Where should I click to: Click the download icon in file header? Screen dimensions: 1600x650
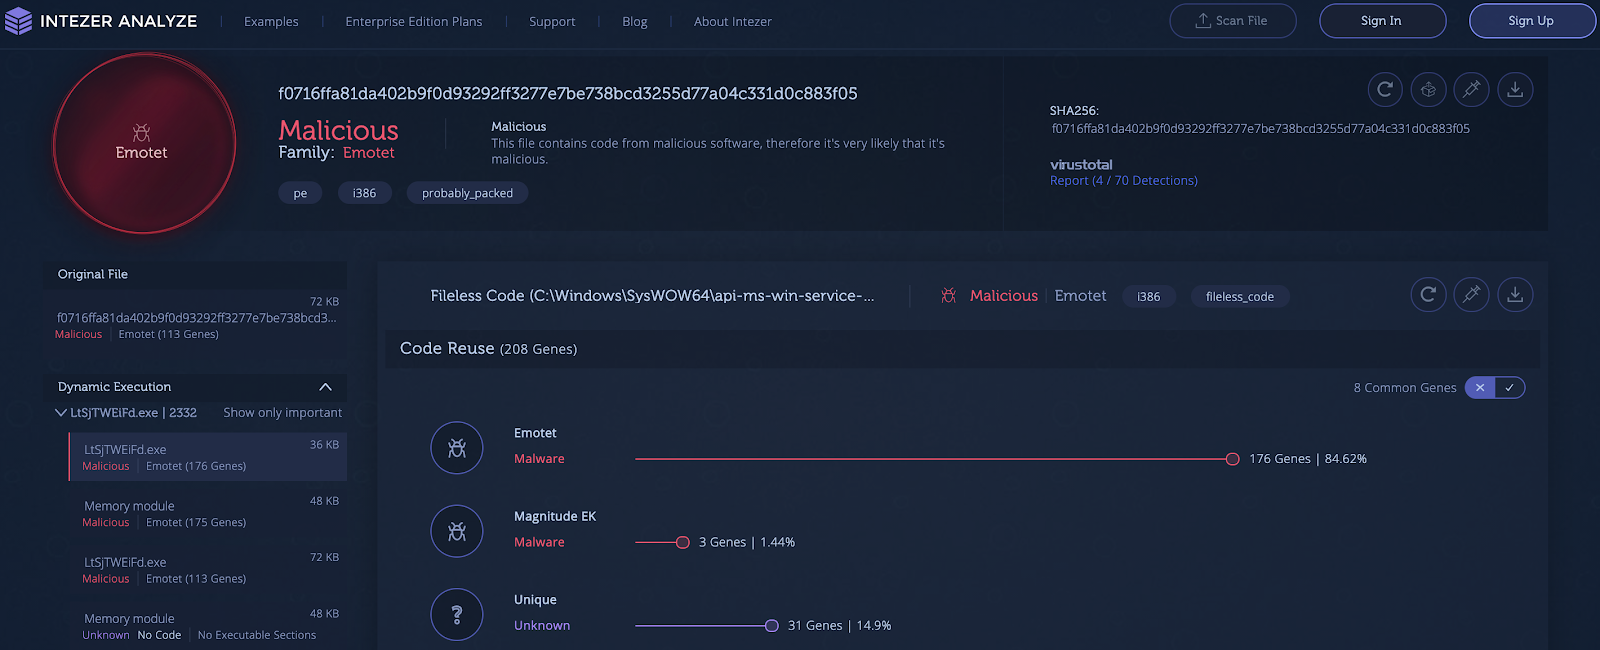pos(1515,89)
